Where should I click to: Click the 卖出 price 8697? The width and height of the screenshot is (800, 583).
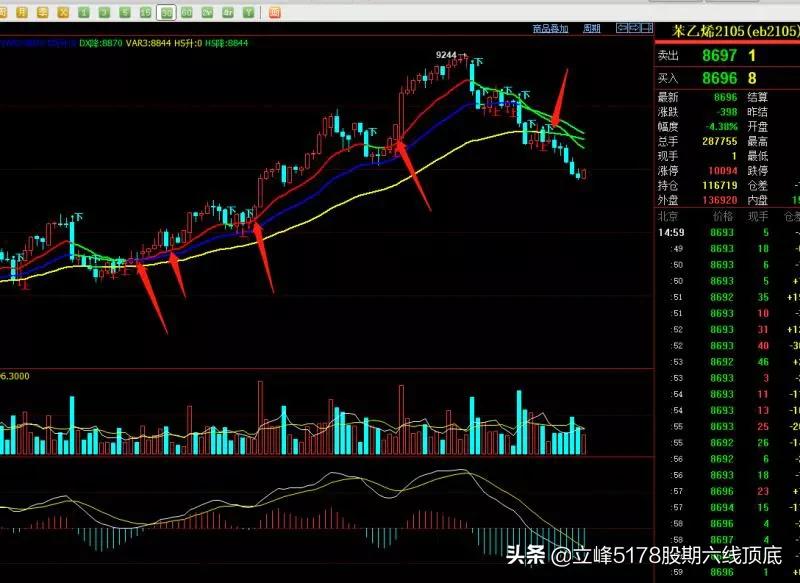(x=720, y=55)
